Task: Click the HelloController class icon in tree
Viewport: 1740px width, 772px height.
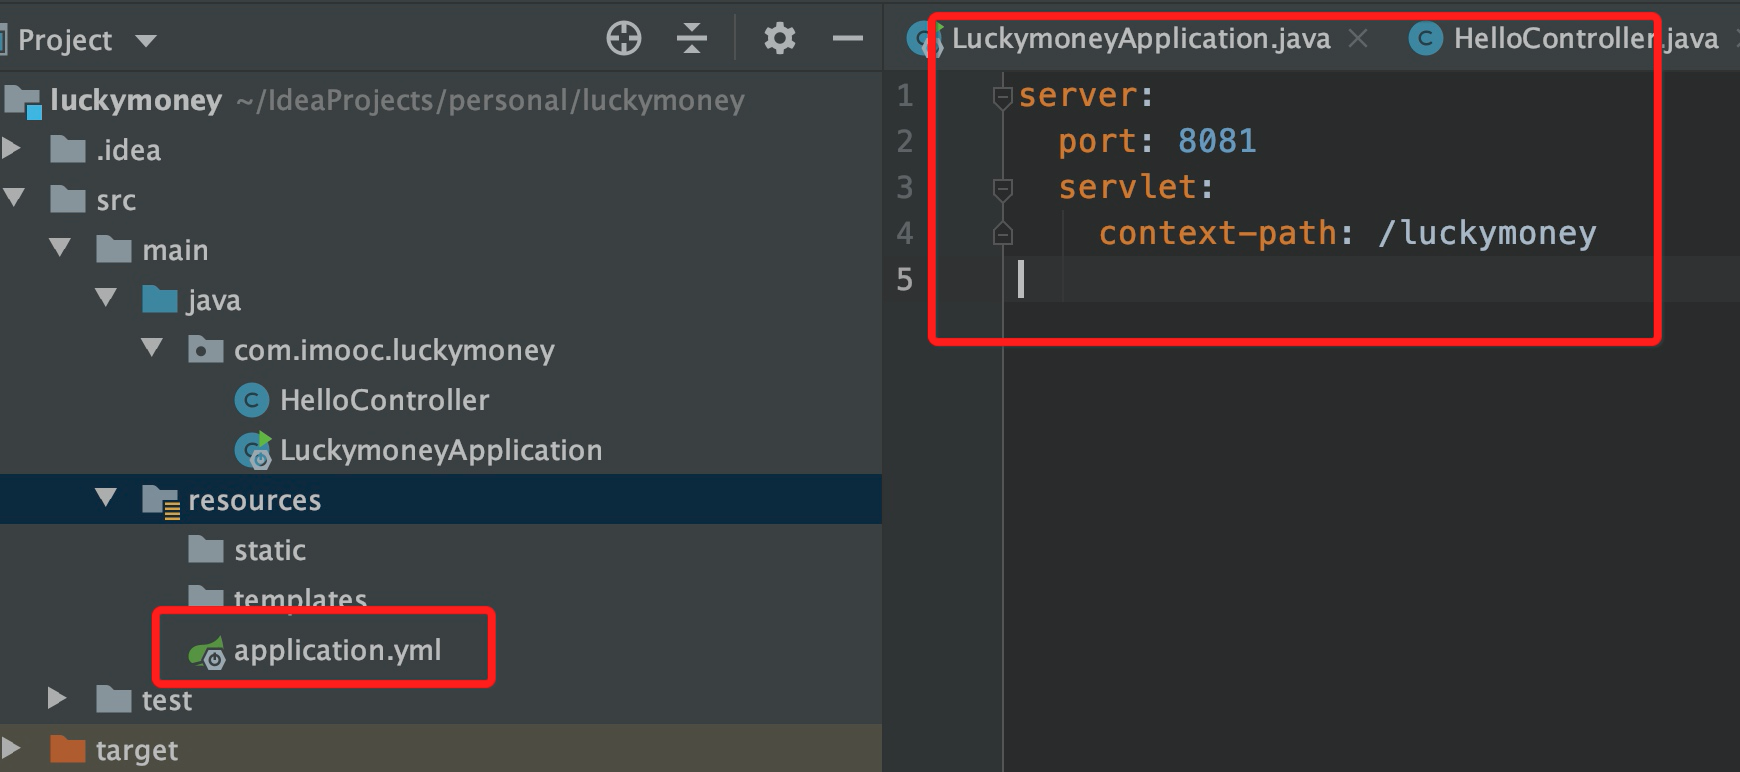Action: 252,400
